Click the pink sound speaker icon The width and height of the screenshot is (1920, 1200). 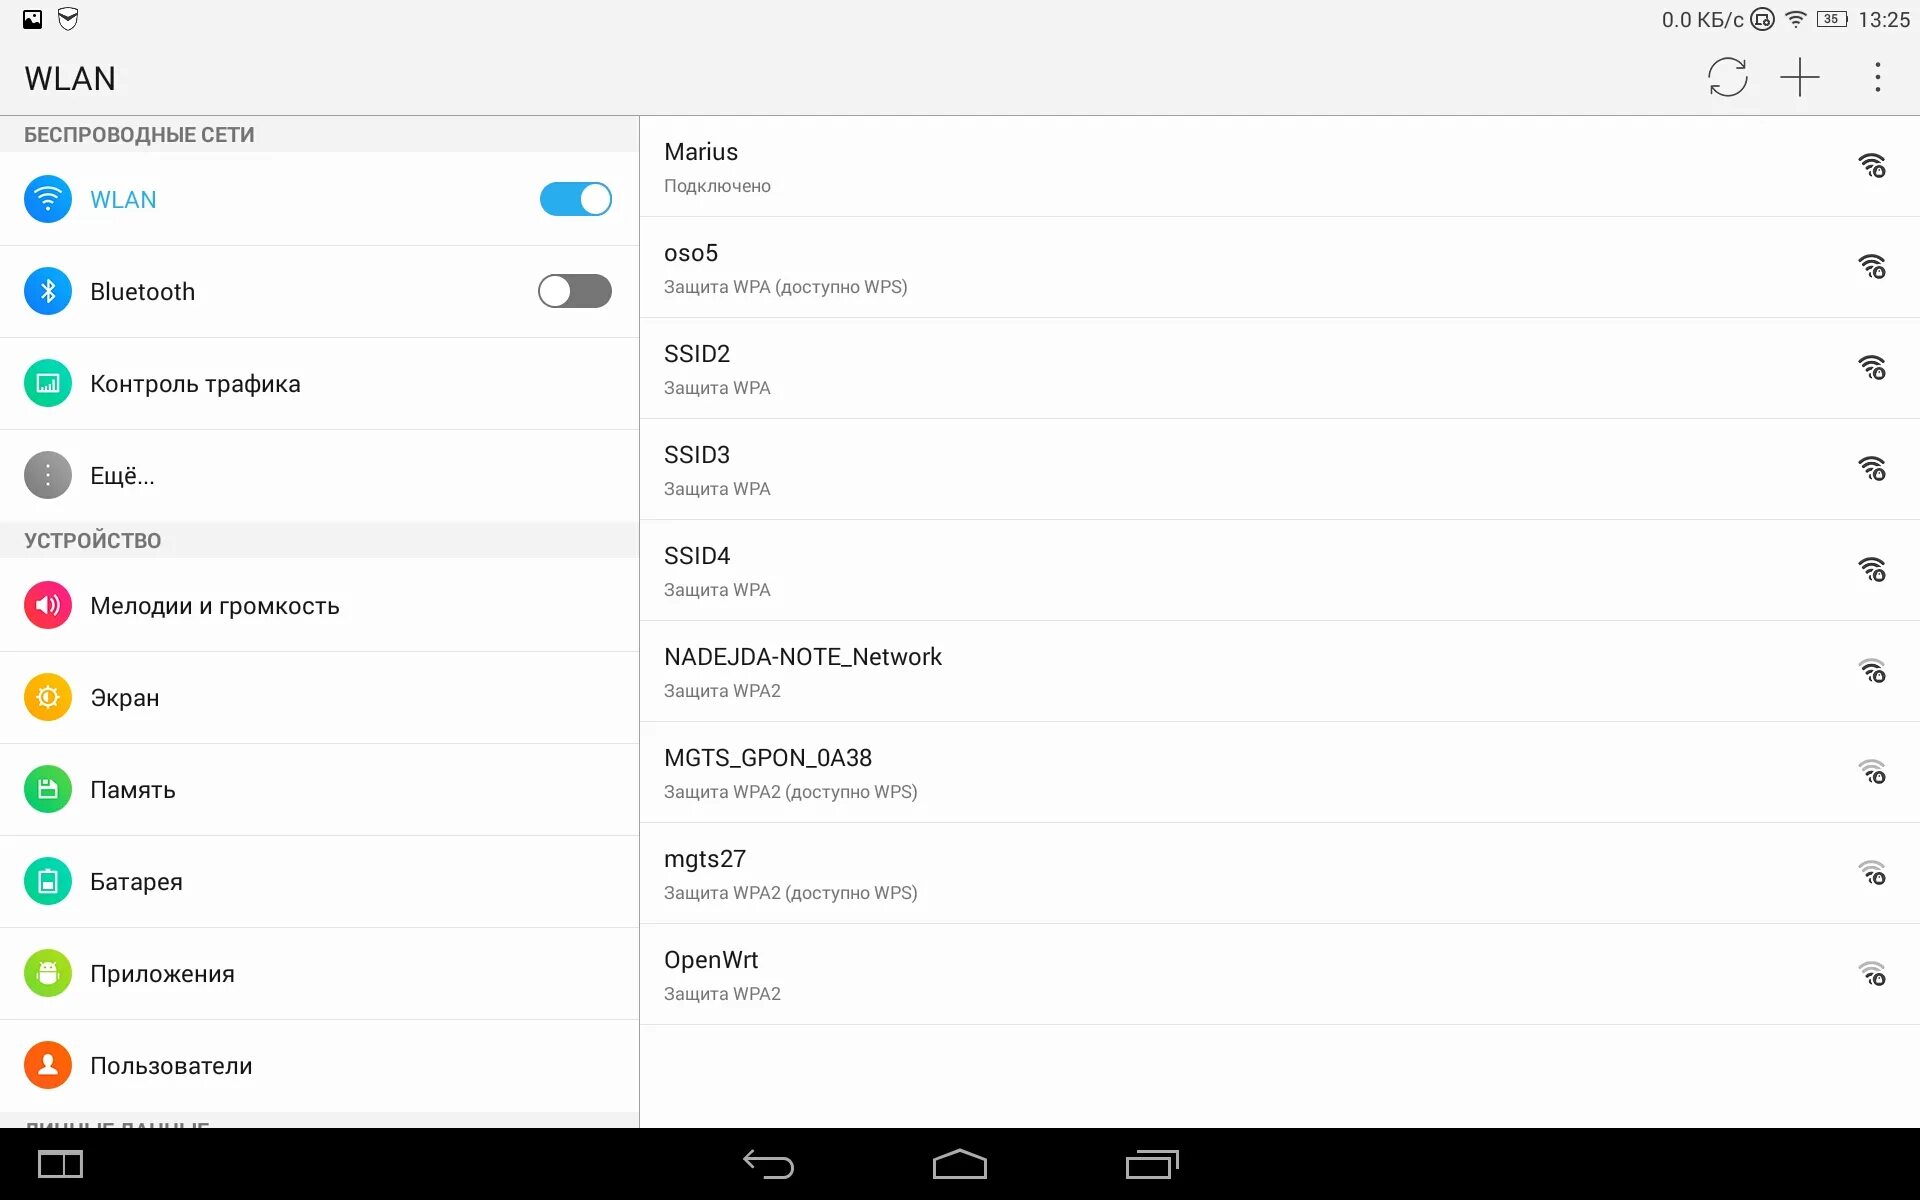click(48, 605)
